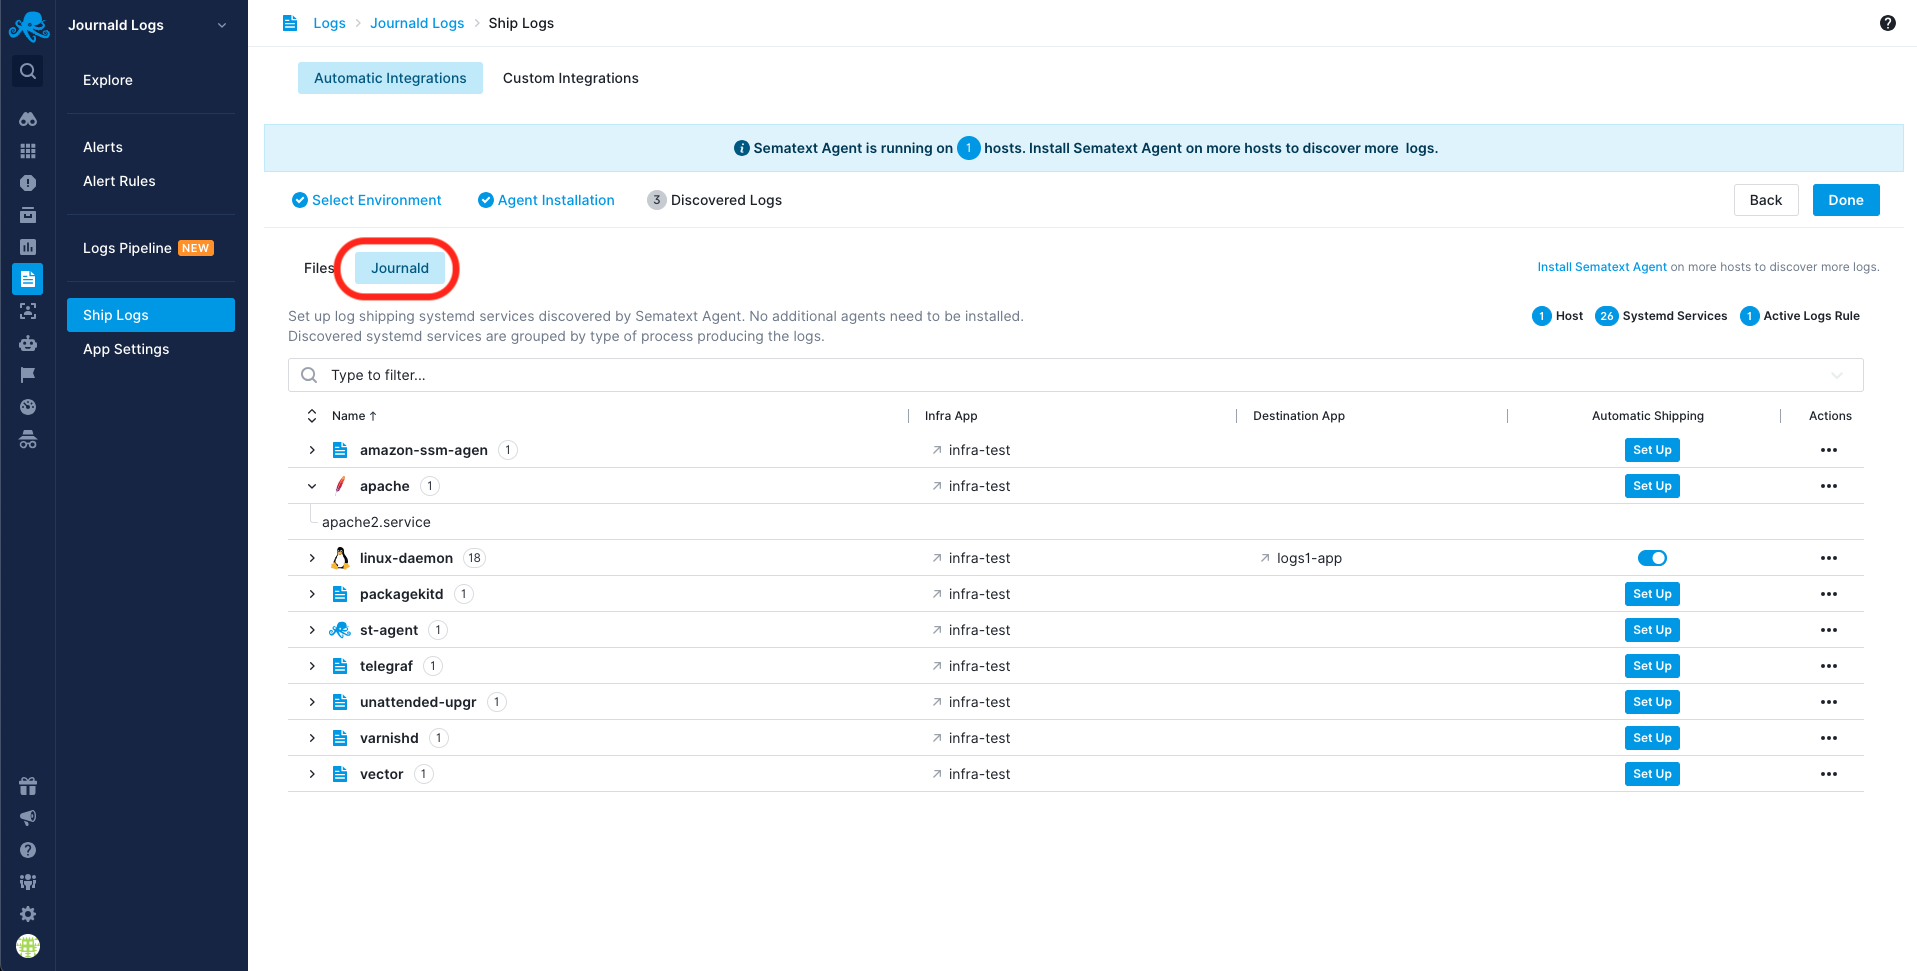Expand the unattended-upgr row
Viewport: 1917px width, 971px height.
point(312,702)
